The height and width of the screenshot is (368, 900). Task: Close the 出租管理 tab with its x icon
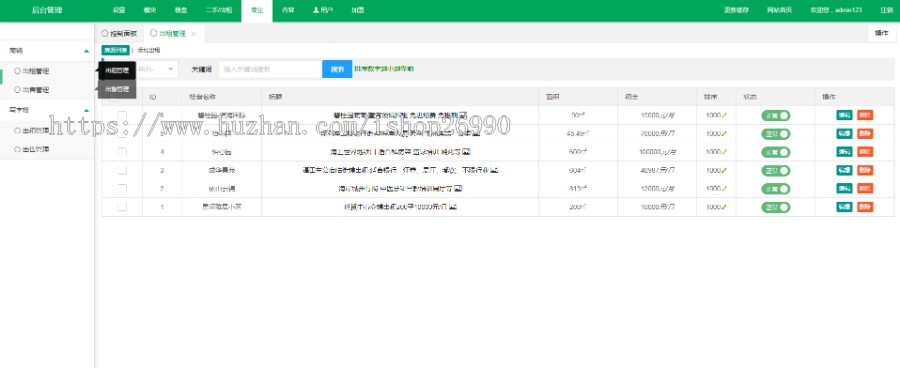pyautogui.click(x=193, y=34)
